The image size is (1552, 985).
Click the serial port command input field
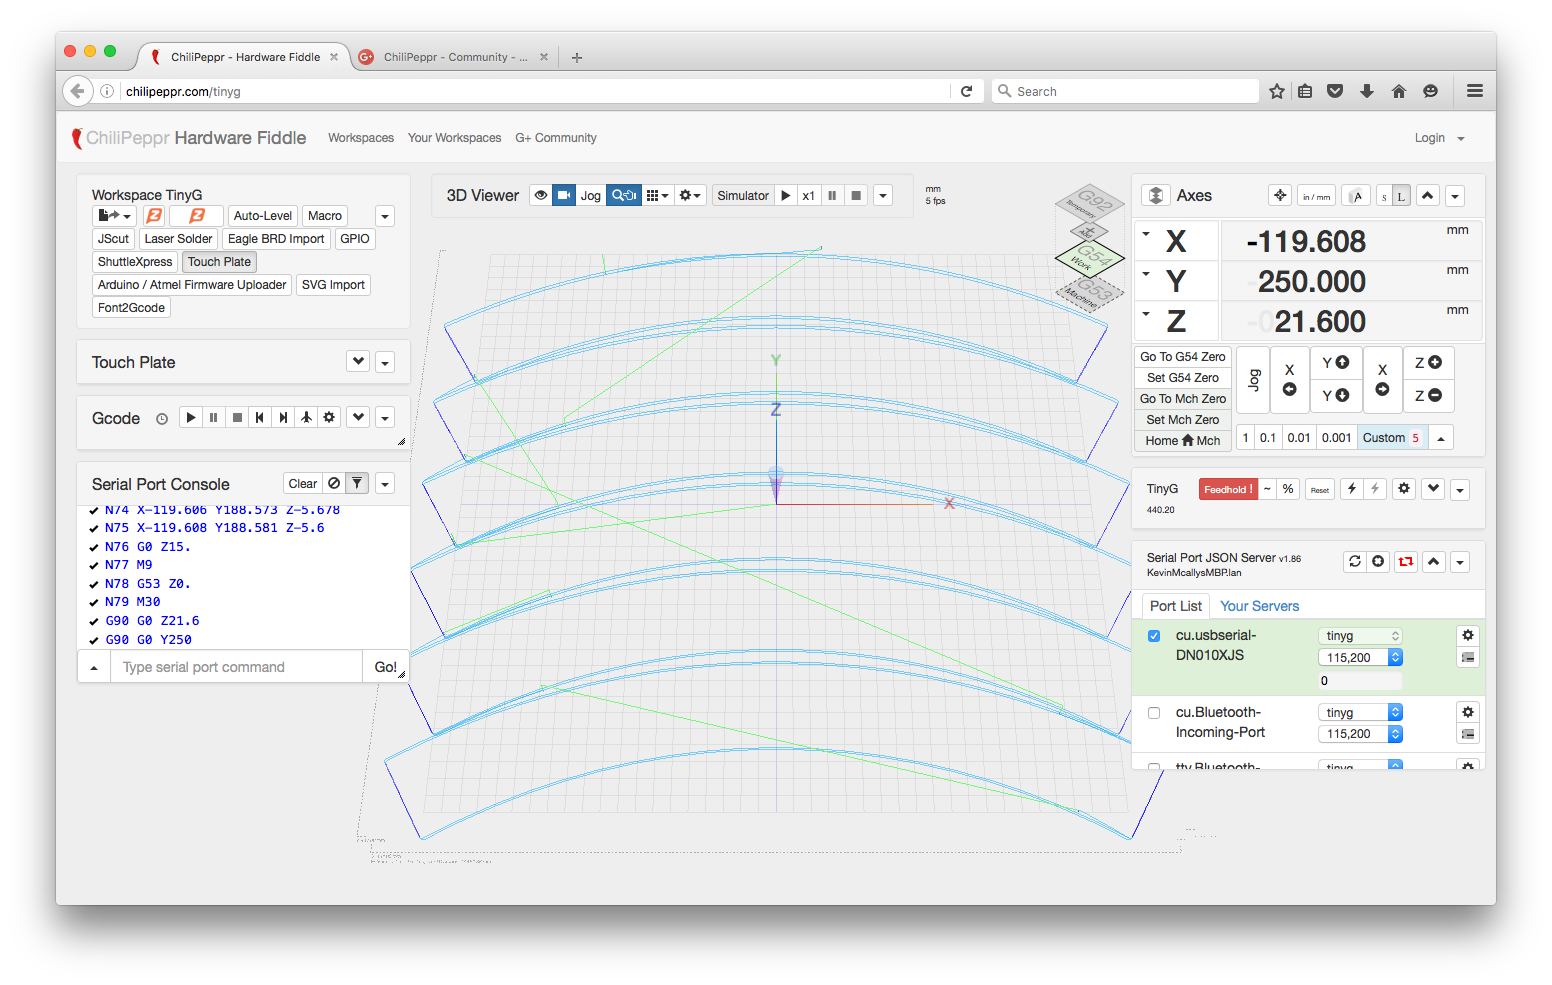(236, 667)
